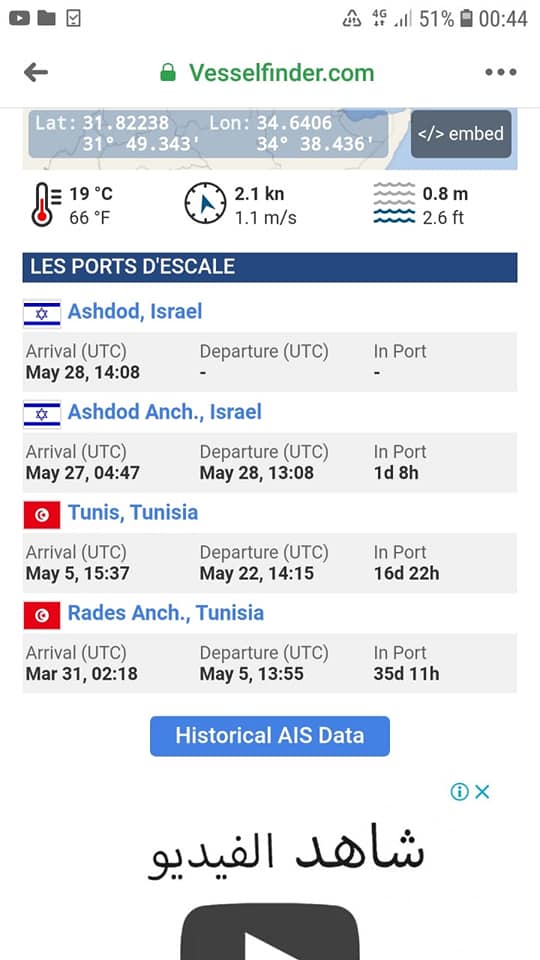Screen dimensions: 540x960
Task: Tap the green padlock security icon
Action: point(167,73)
